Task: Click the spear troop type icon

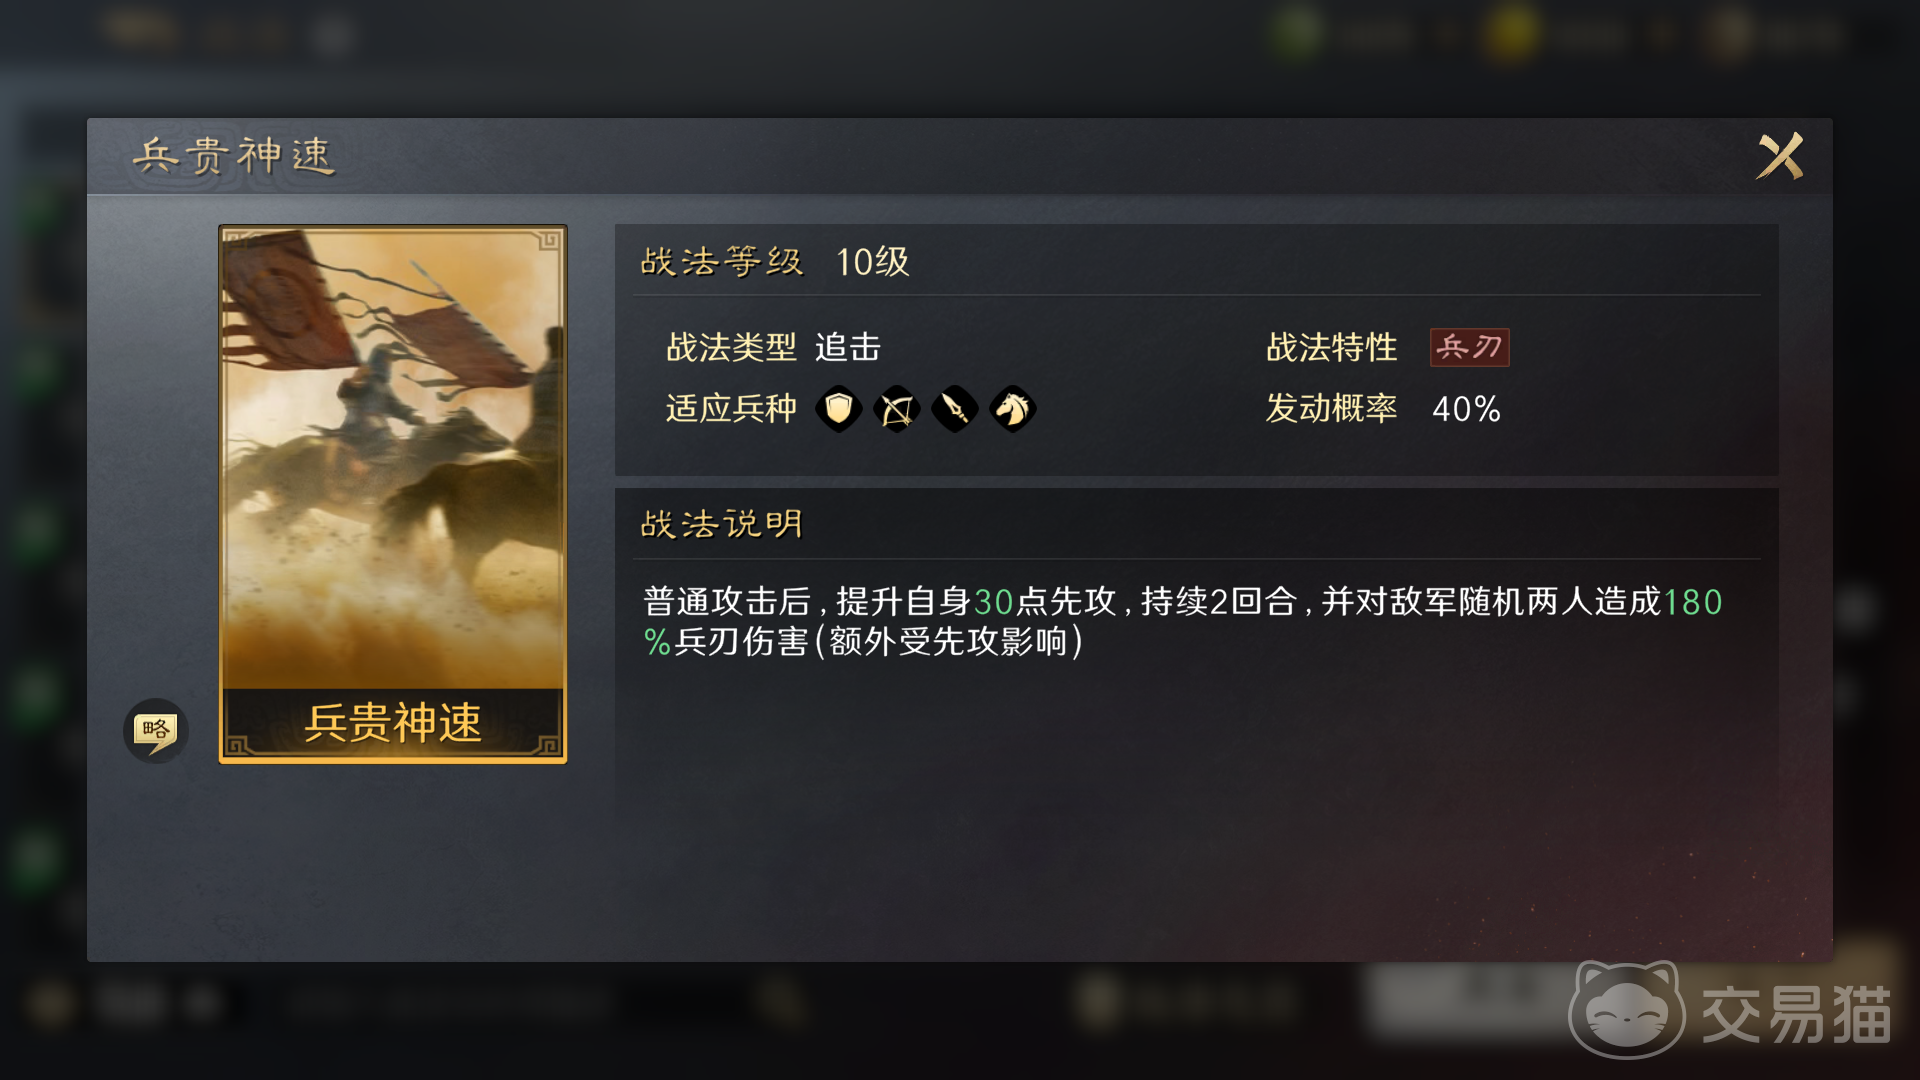Action: tap(954, 408)
